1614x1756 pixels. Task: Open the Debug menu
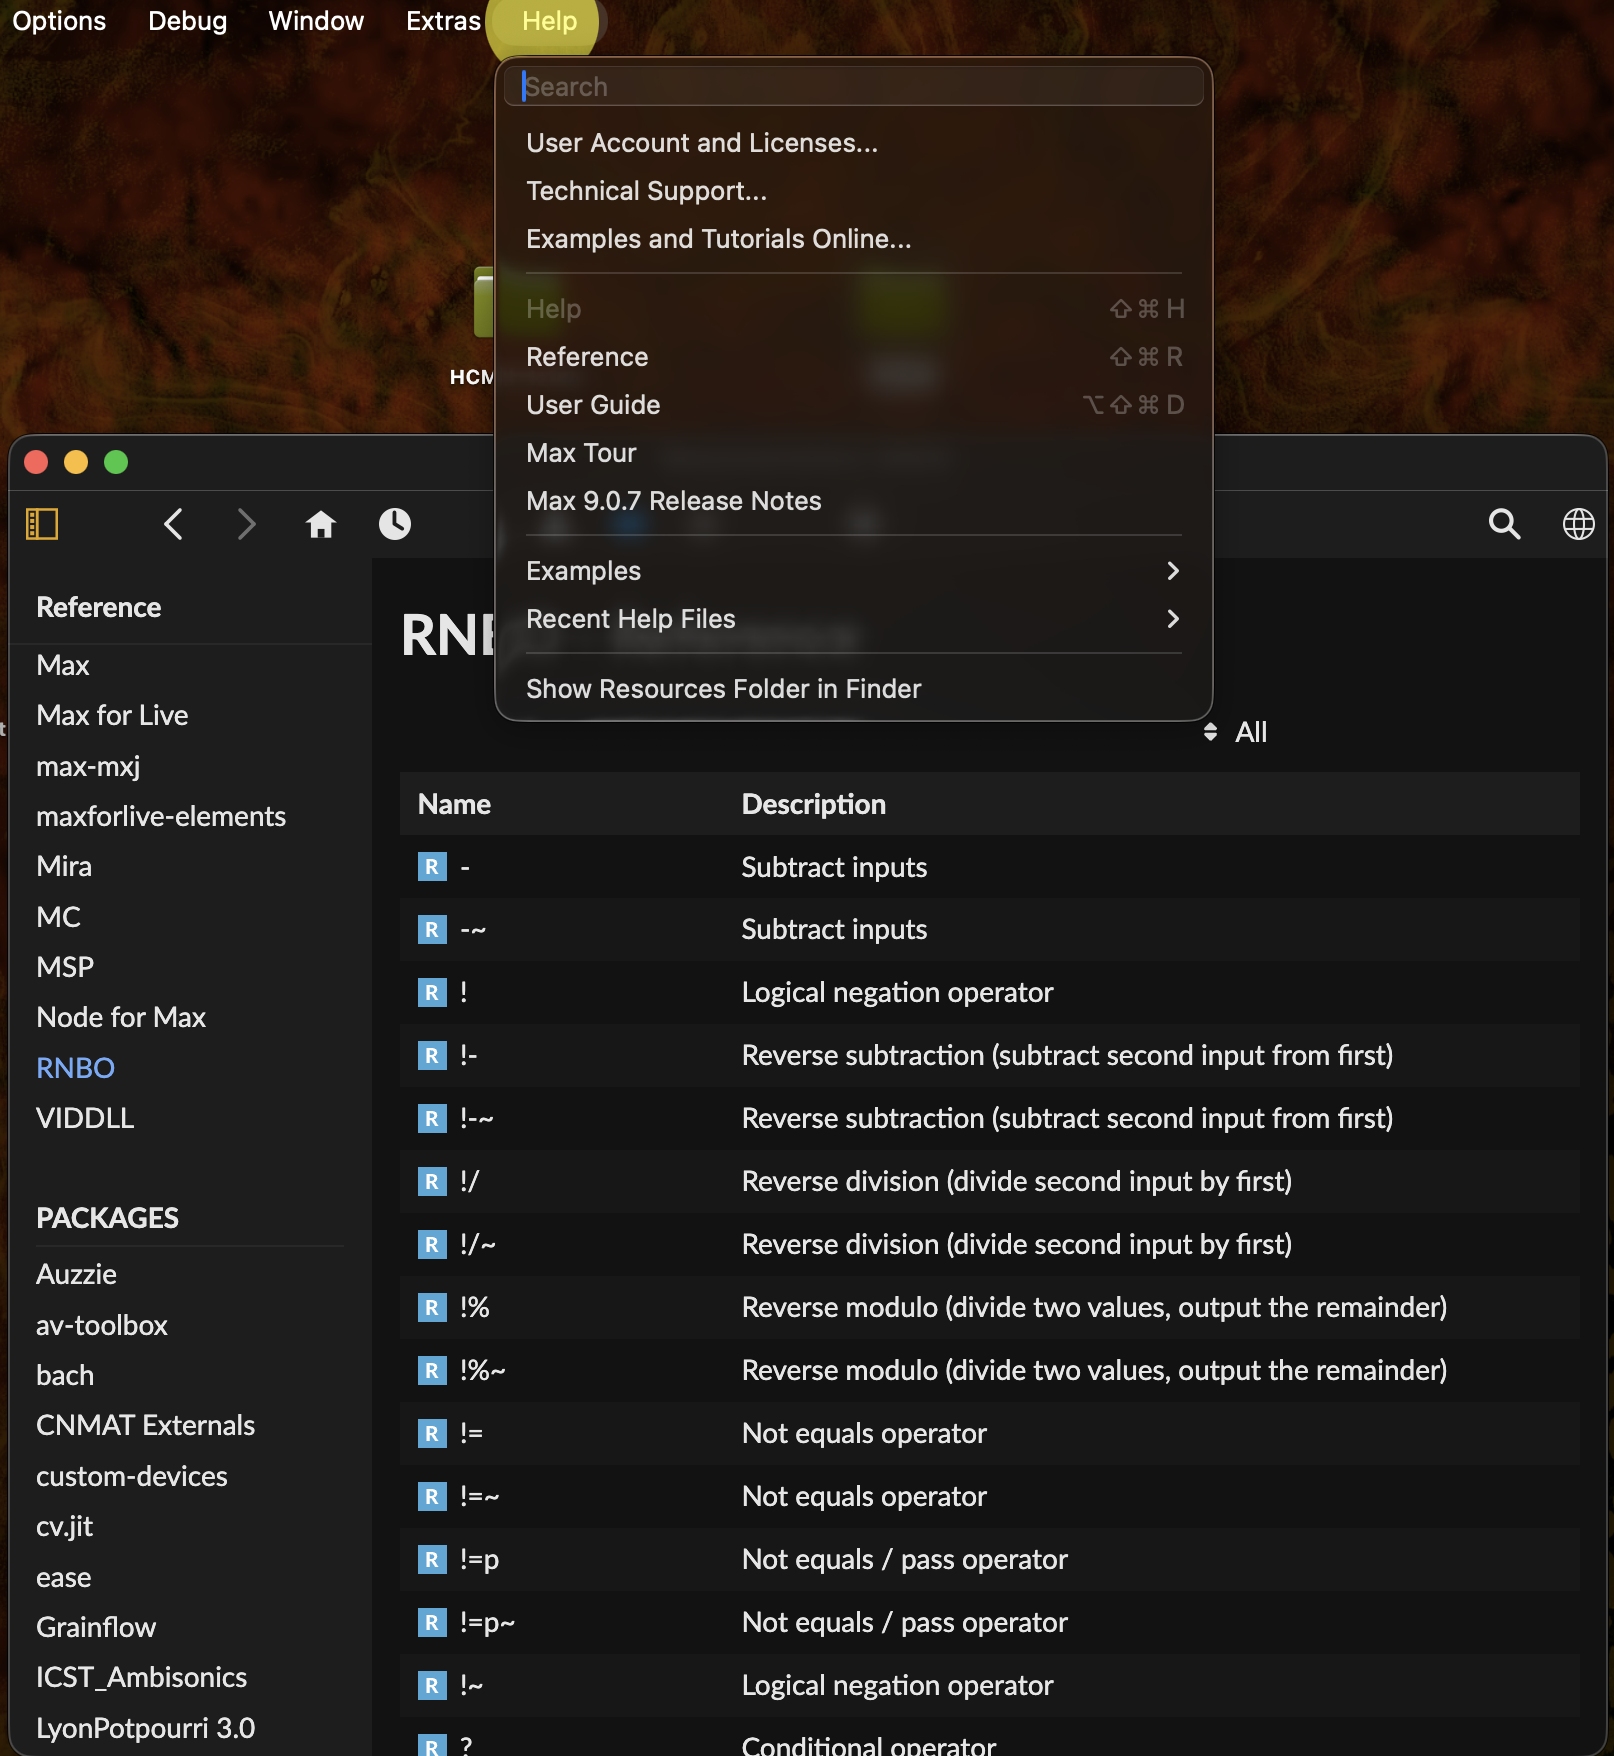click(x=188, y=21)
